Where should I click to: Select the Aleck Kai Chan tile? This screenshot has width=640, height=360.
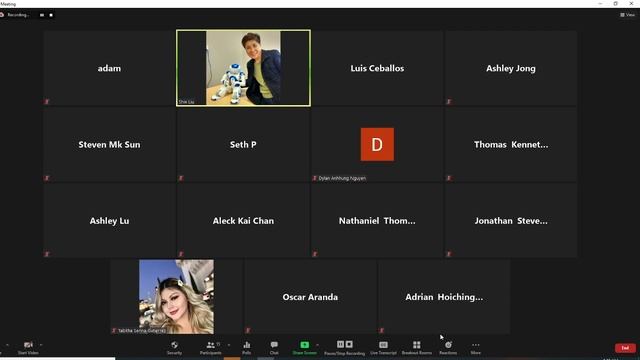click(243, 221)
